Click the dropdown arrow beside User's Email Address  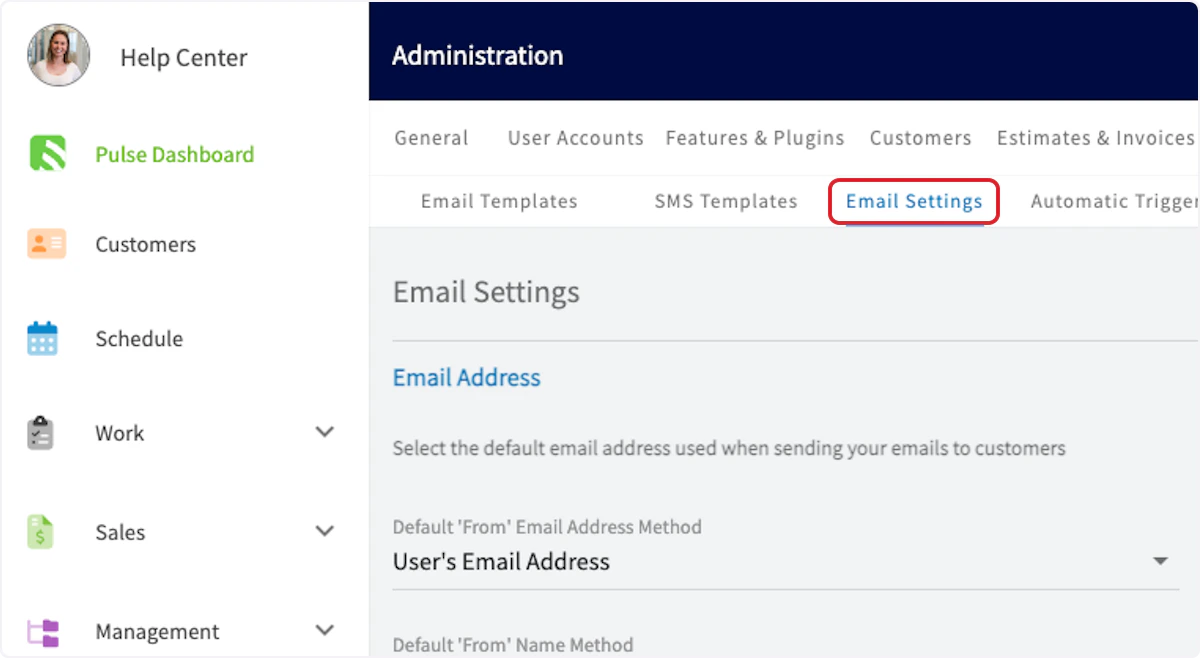point(1160,562)
